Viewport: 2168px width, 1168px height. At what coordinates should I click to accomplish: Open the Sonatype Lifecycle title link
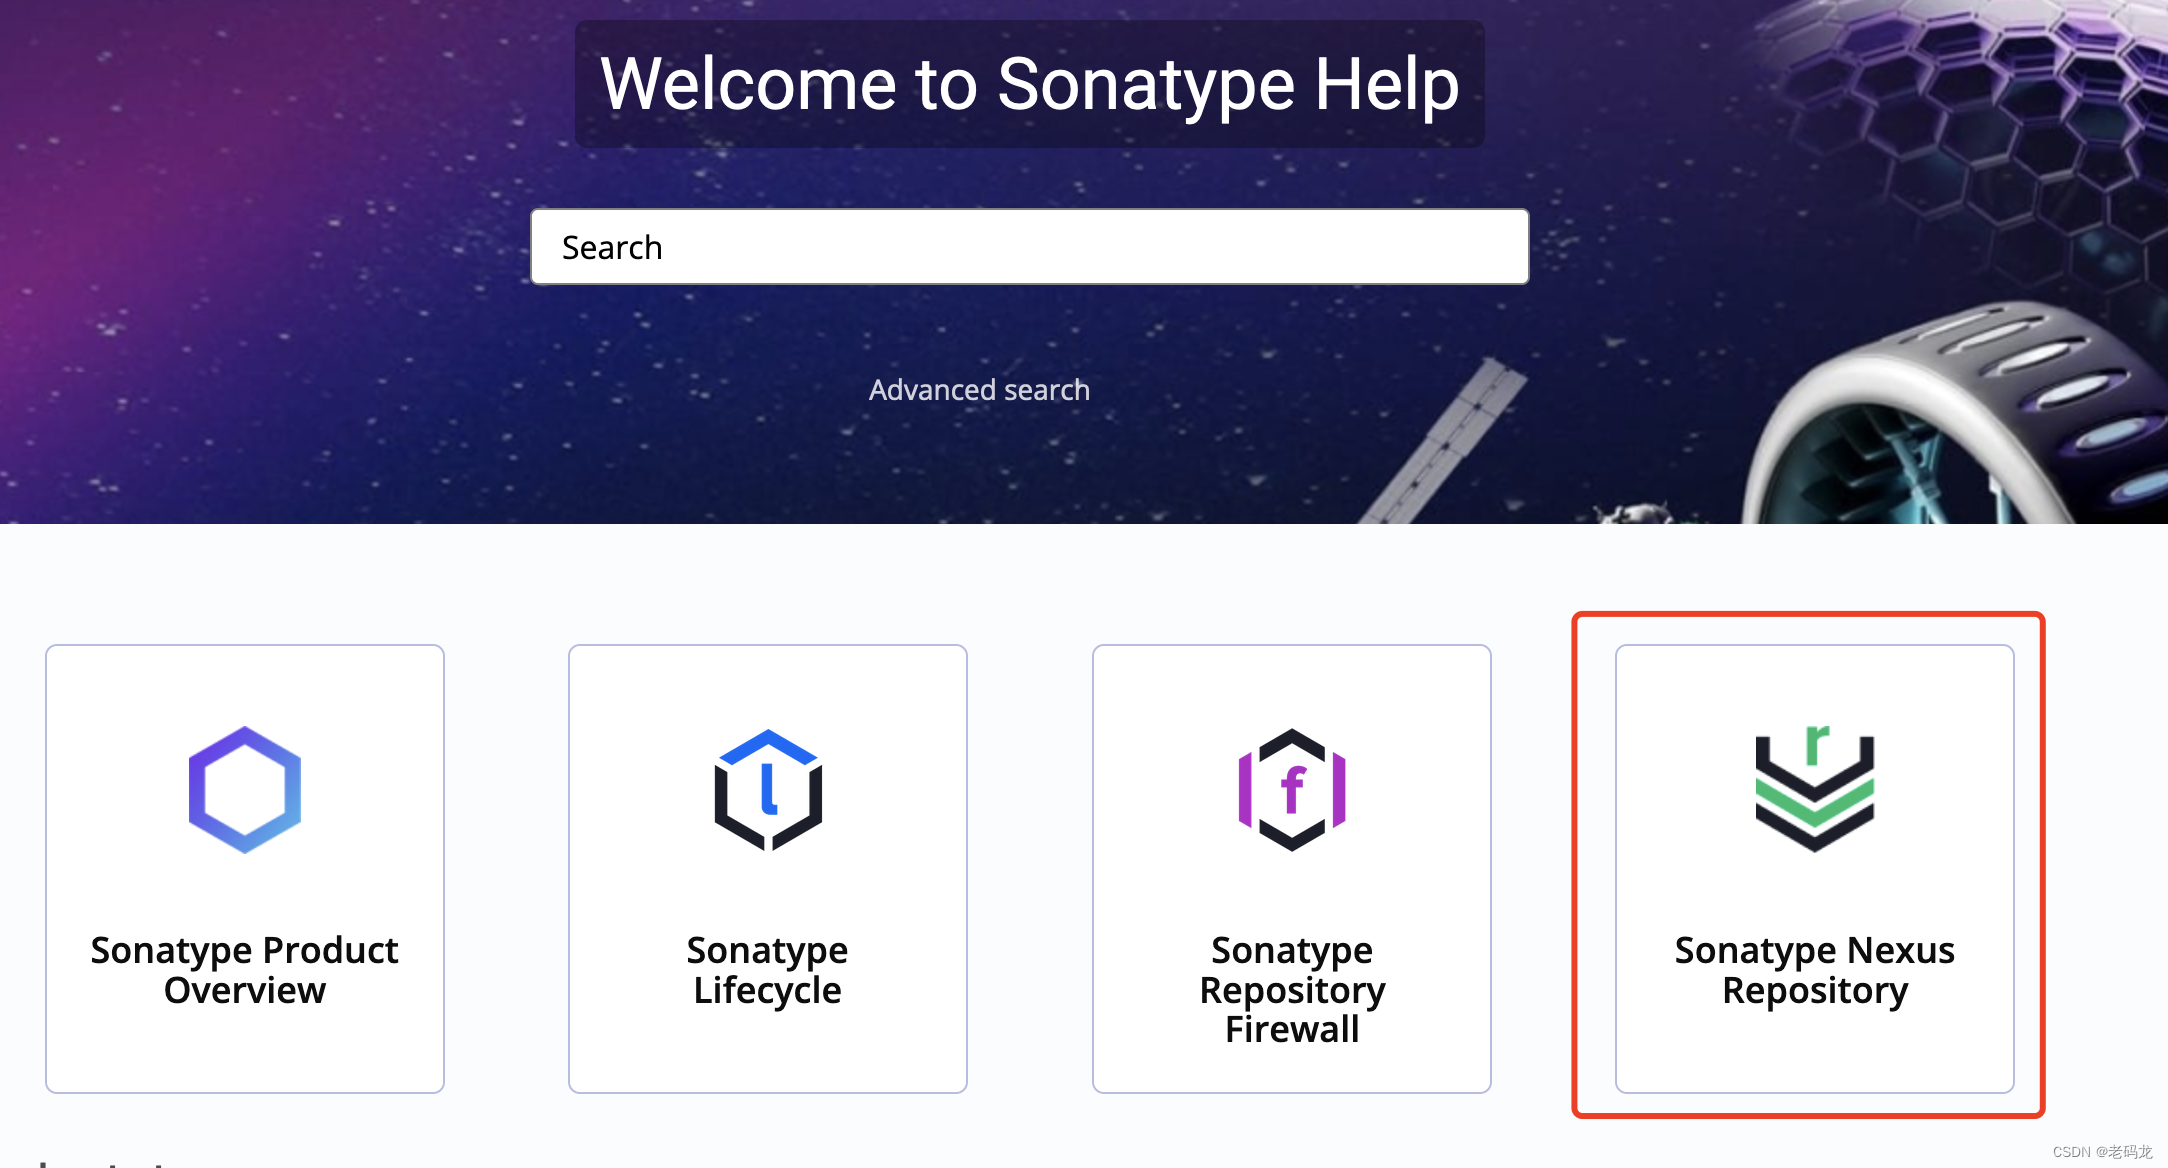[x=768, y=969]
